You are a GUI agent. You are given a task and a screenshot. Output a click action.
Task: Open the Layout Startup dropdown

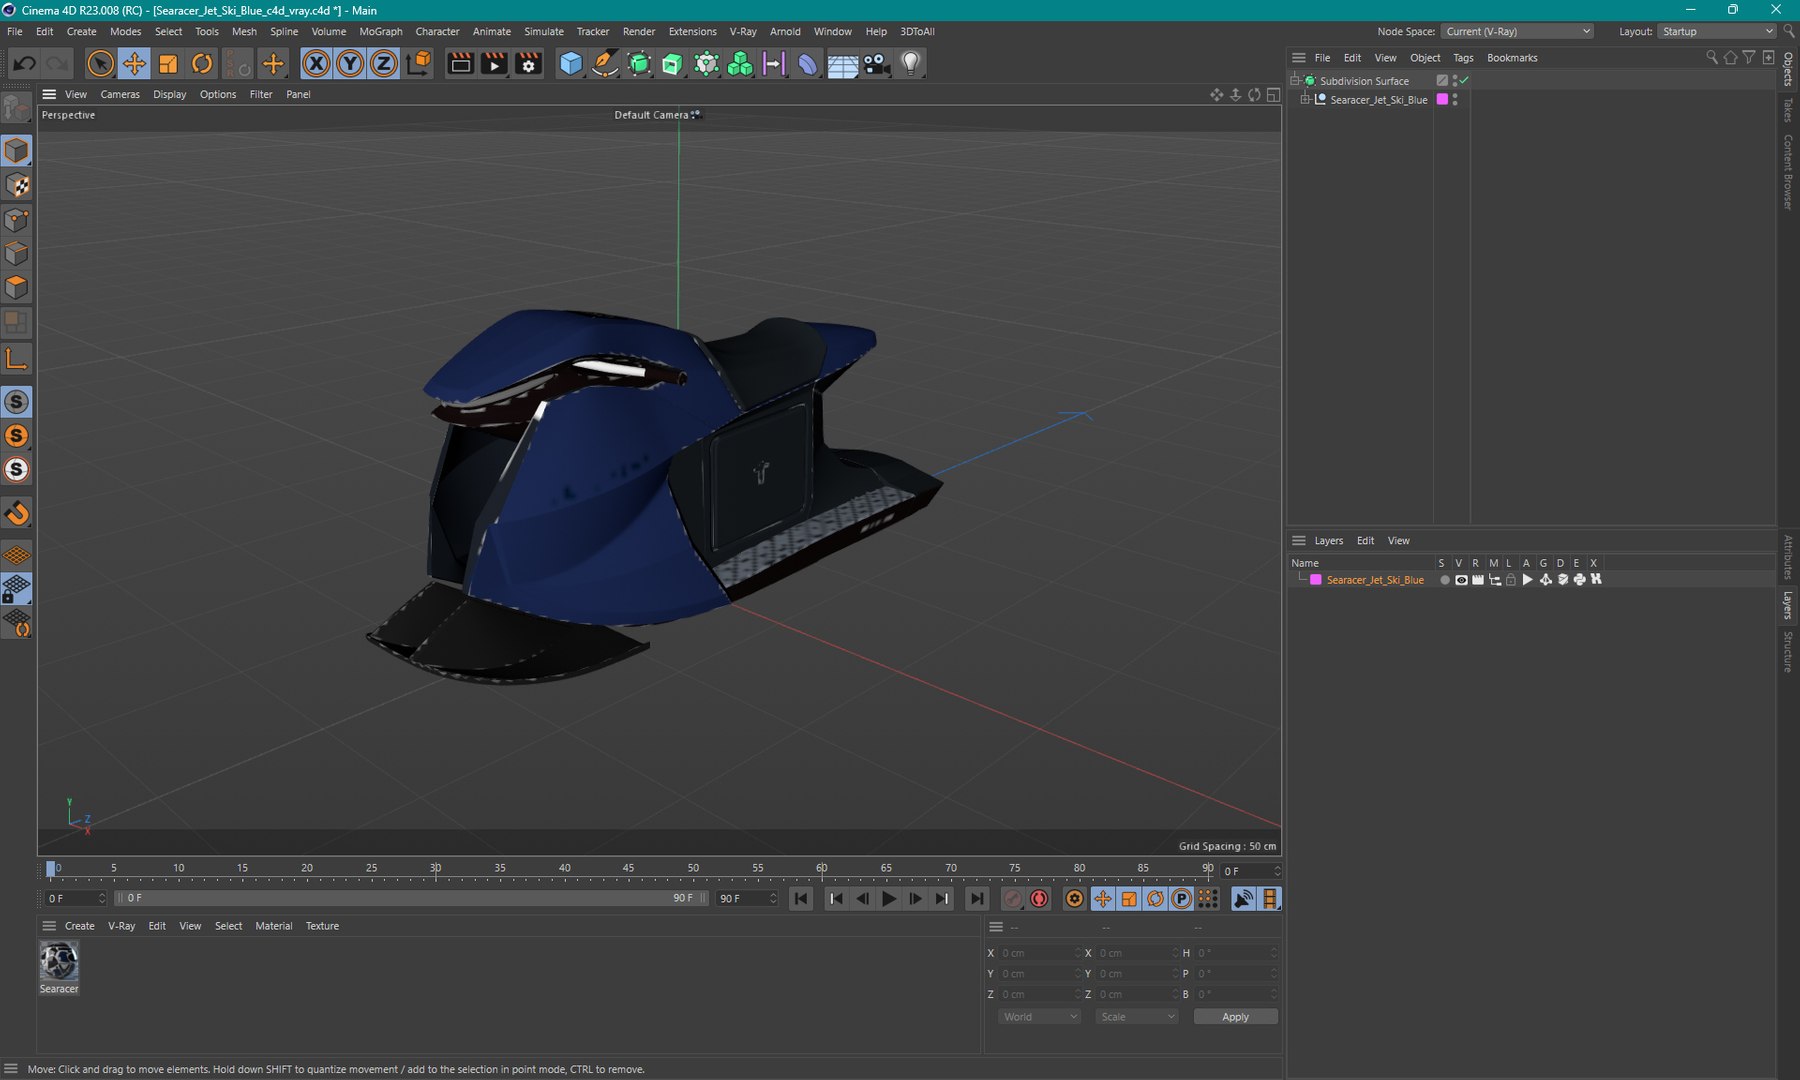1717,32
